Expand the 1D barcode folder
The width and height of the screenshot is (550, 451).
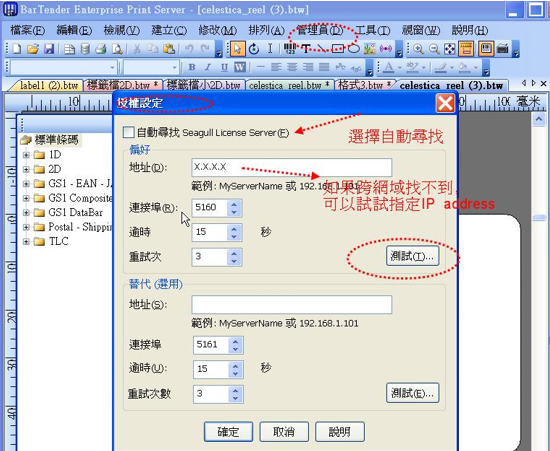click(26, 155)
